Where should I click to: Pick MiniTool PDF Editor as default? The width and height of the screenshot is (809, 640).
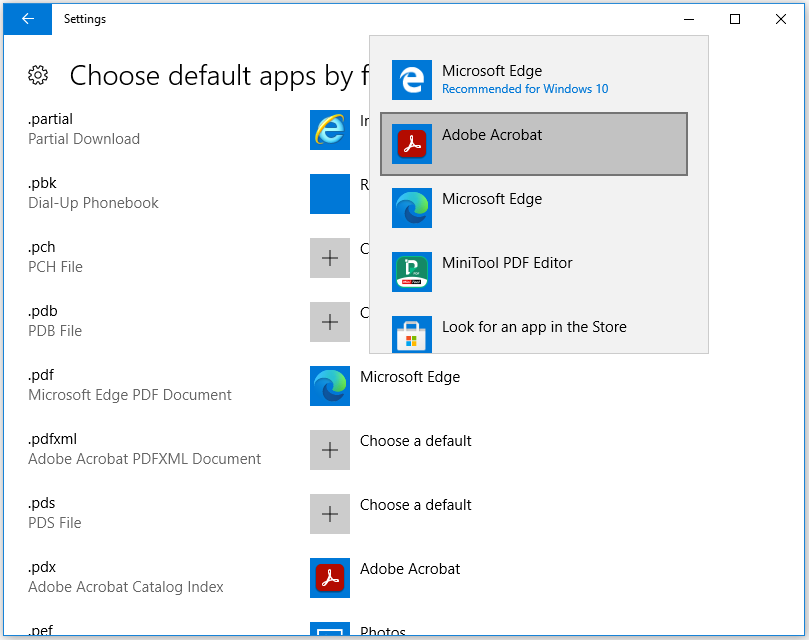pyautogui.click(x=534, y=272)
